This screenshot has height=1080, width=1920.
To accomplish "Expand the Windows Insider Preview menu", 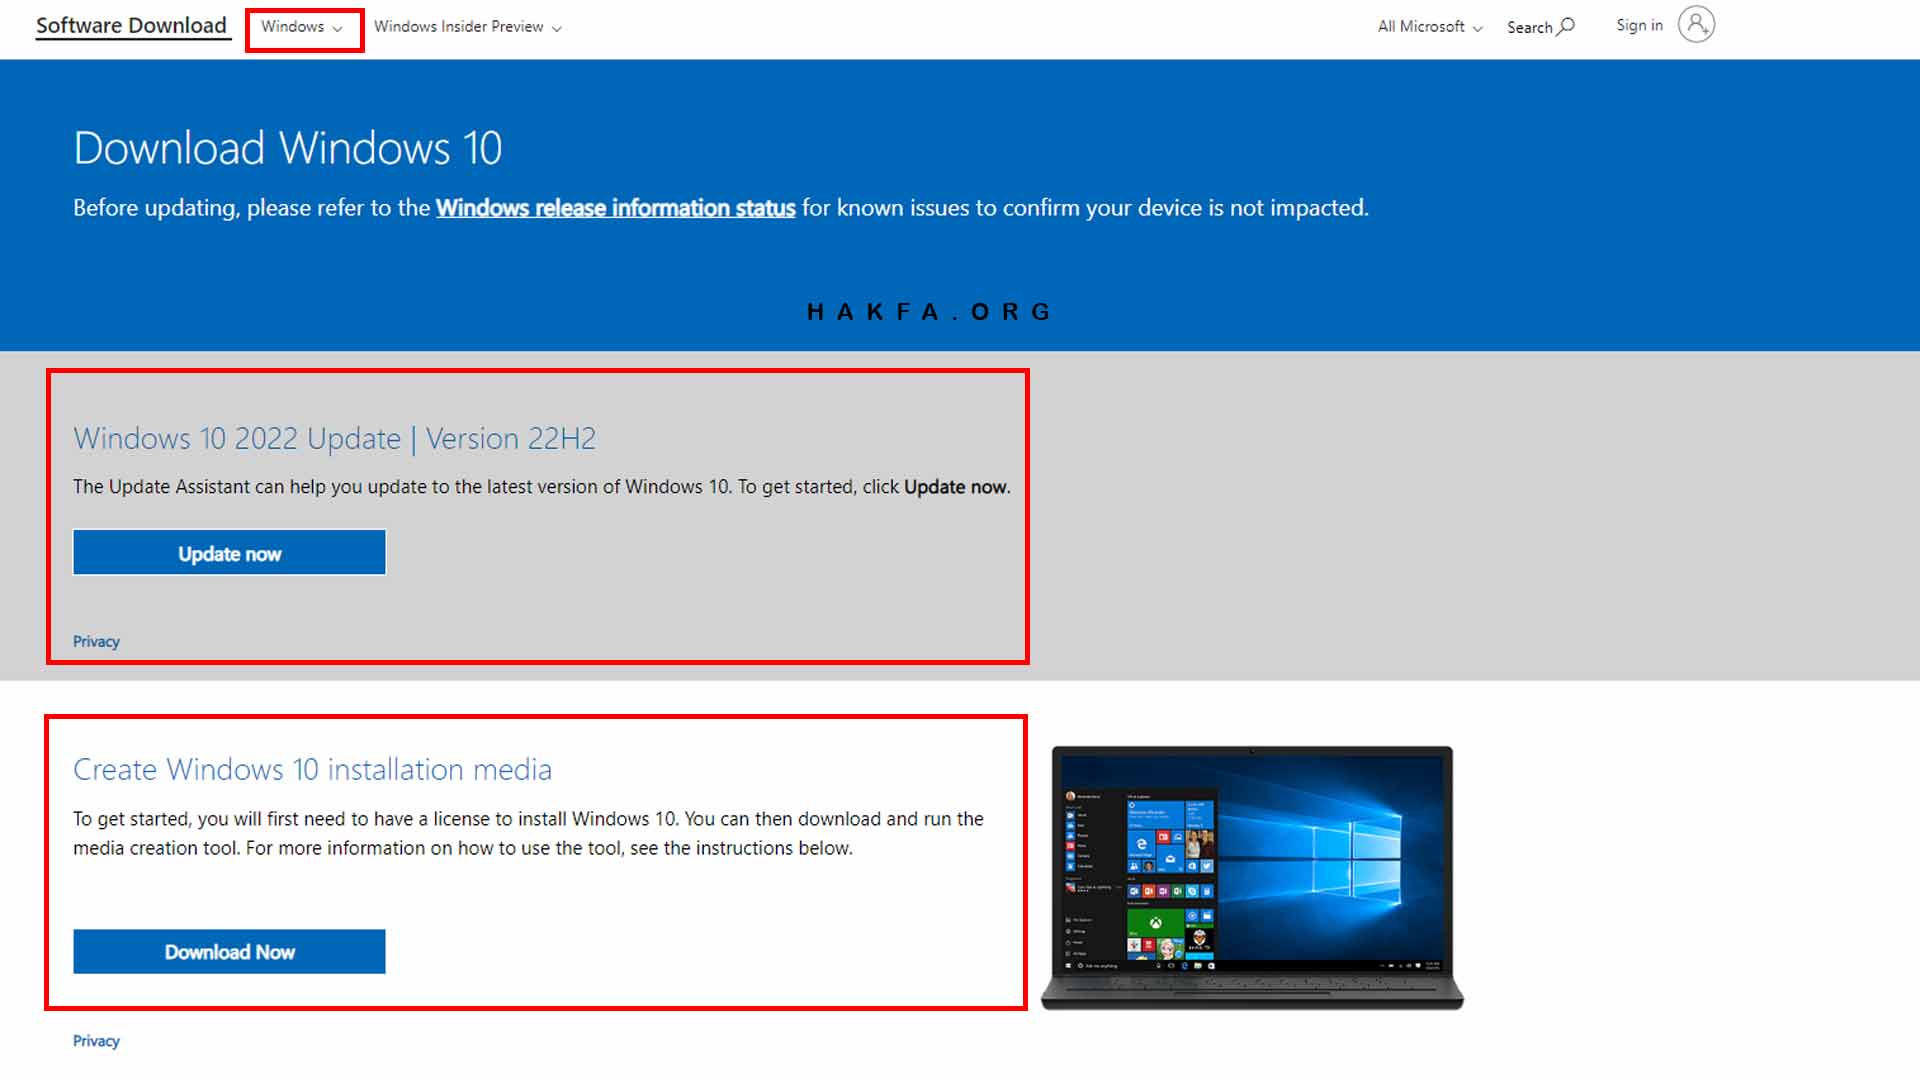I will click(467, 27).
